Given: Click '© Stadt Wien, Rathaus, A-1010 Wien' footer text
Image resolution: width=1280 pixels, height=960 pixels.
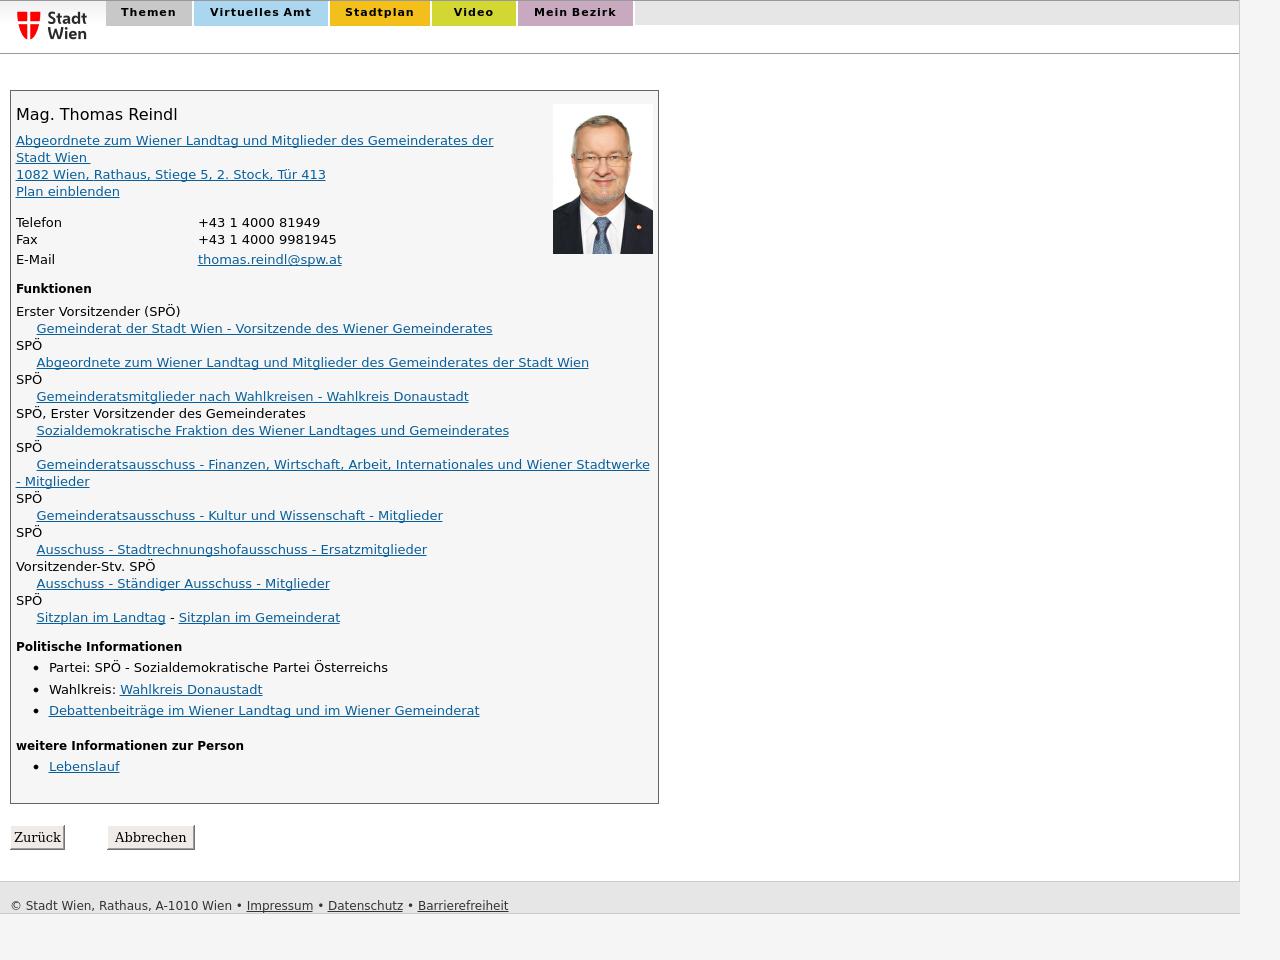Looking at the screenshot, I should click(x=121, y=905).
